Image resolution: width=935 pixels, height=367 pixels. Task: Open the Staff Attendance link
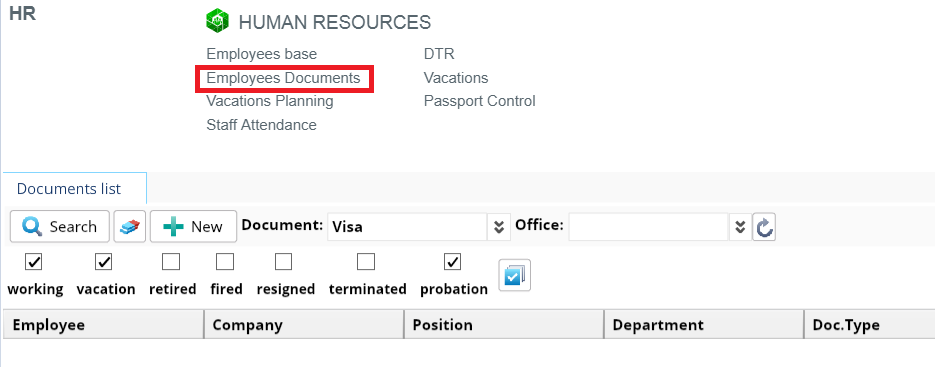pos(261,125)
